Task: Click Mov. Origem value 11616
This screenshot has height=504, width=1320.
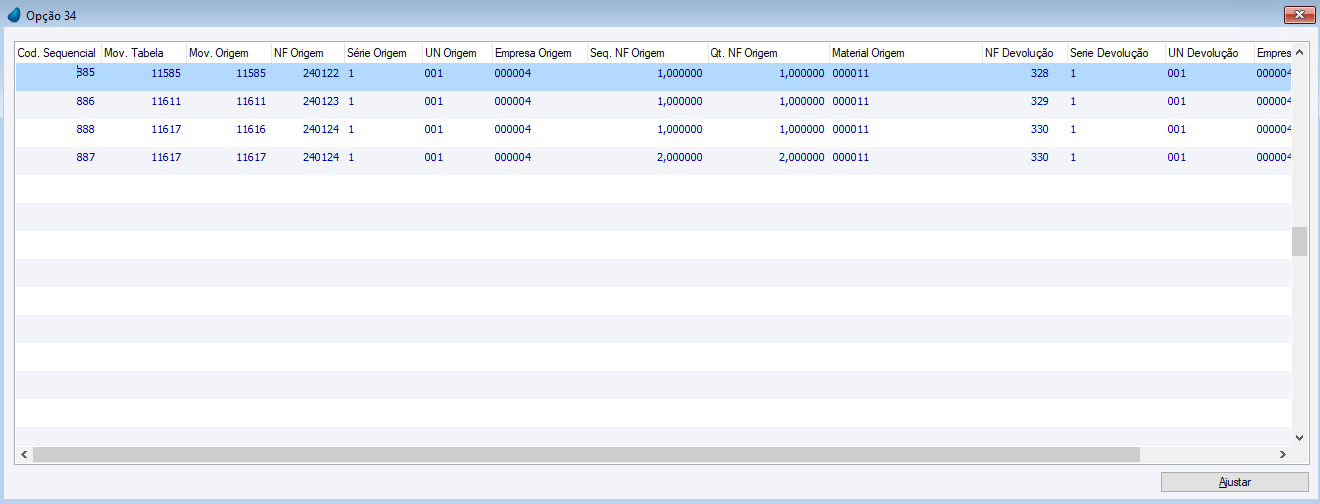Action: [x=251, y=129]
